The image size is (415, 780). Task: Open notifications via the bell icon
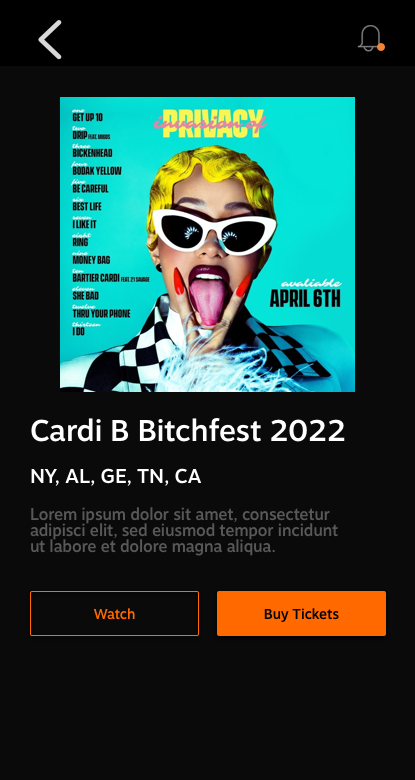(x=371, y=38)
